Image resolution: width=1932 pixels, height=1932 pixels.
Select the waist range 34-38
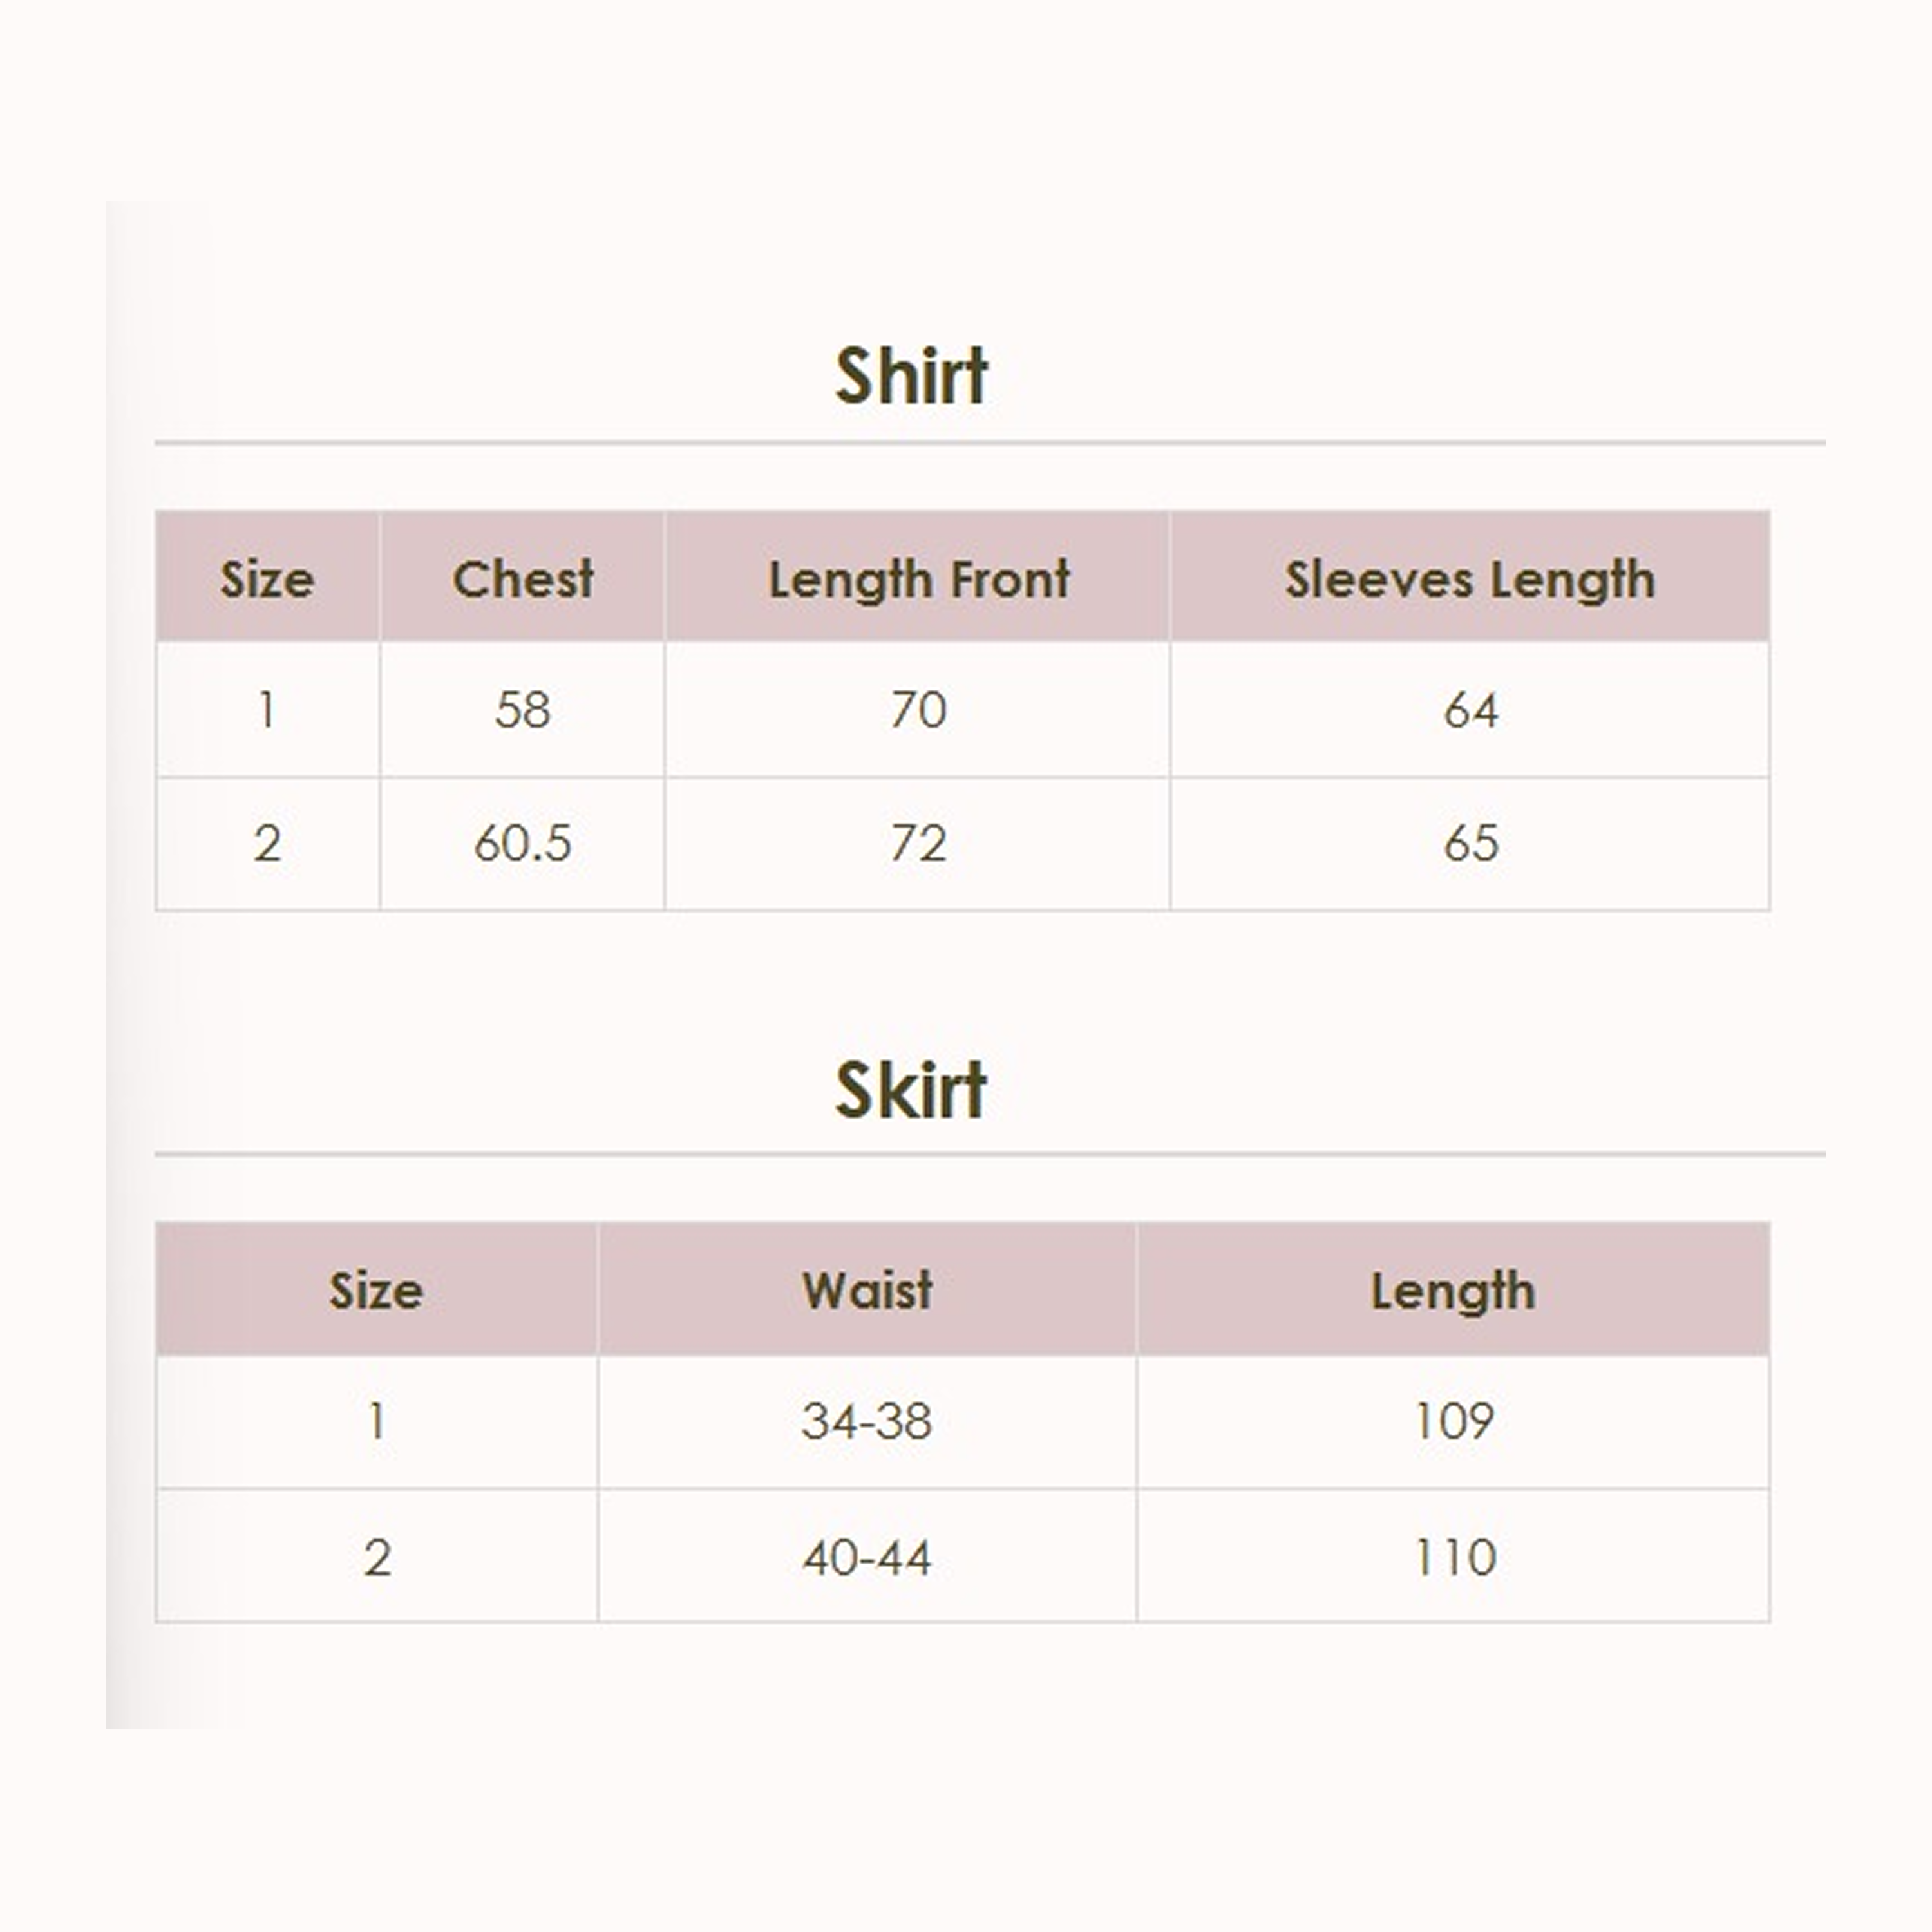(x=867, y=1421)
